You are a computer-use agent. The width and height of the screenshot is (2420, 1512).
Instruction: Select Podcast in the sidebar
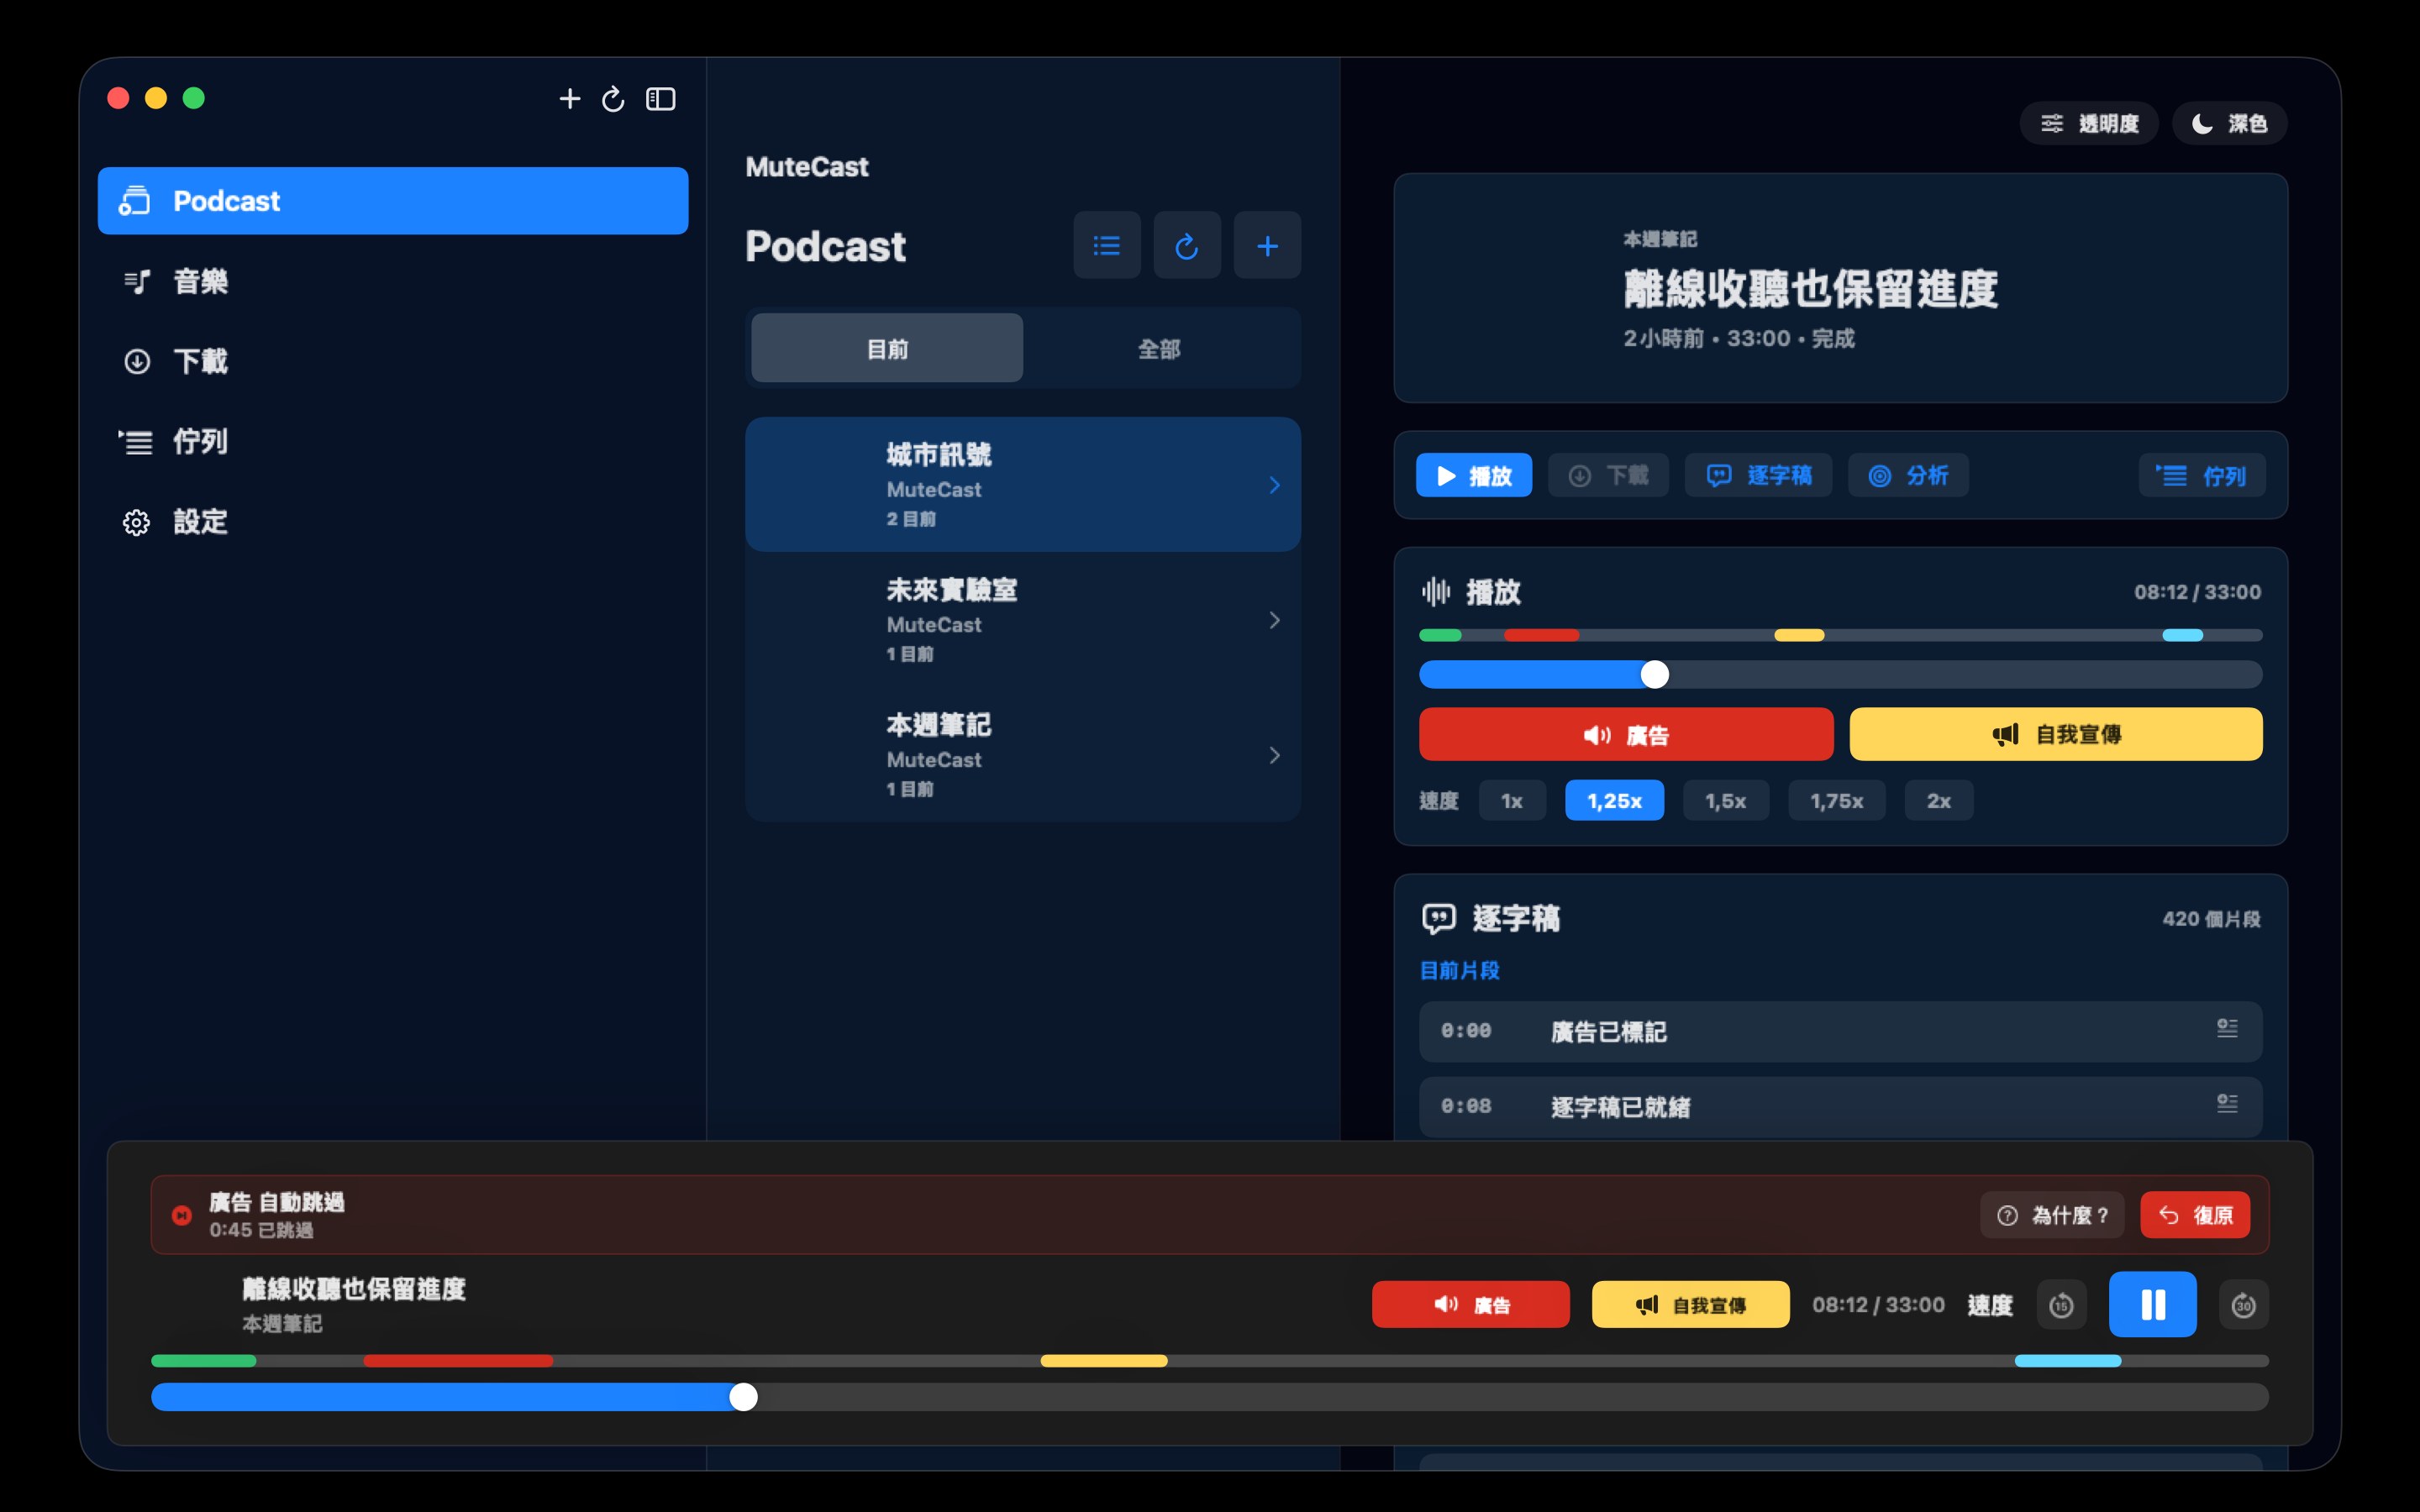click(393, 201)
